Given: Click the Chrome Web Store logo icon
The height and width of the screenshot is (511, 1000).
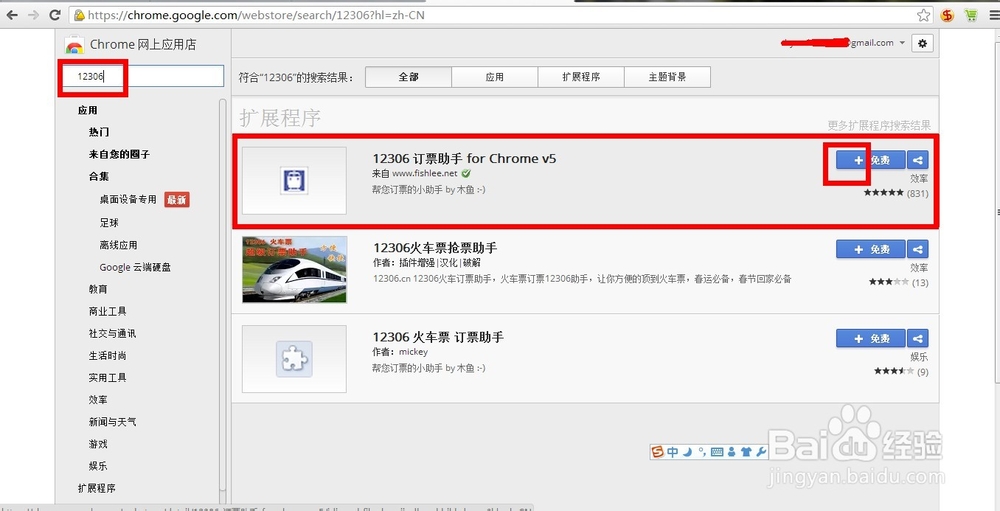Looking at the screenshot, I should coord(75,45).
